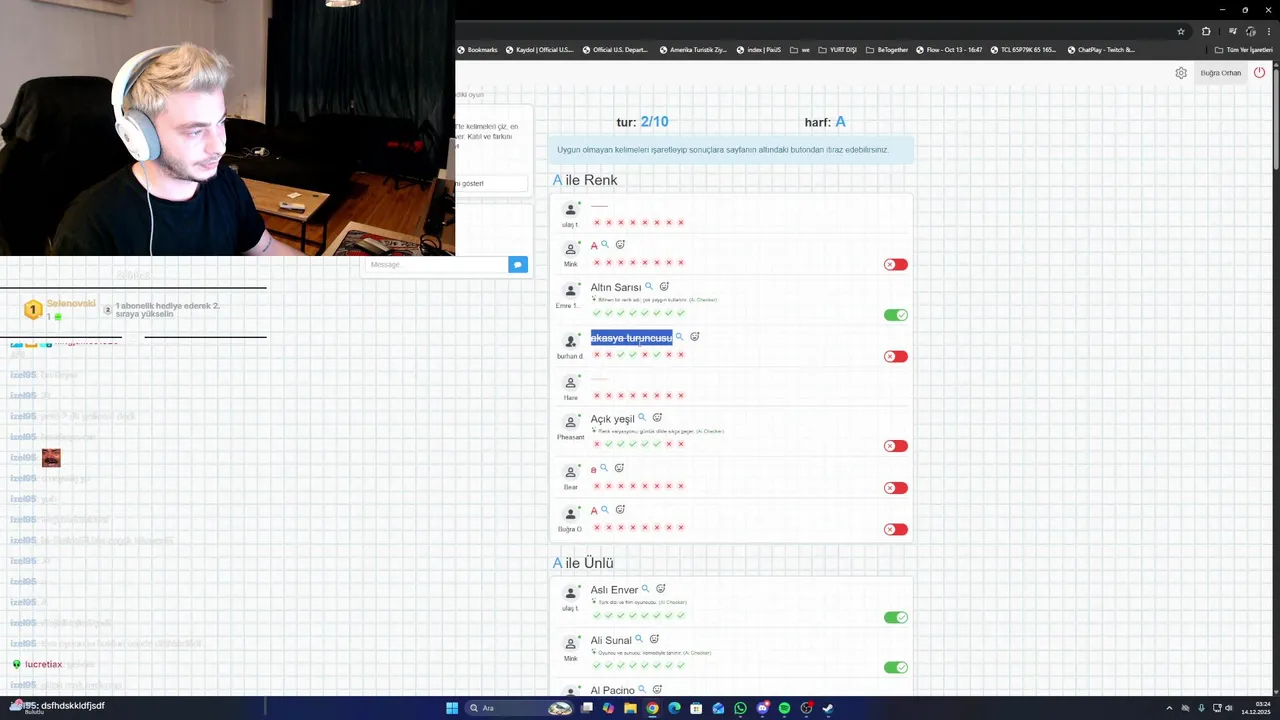
Task: Click emoji reaction icon beside Ali Sunal
Action: 654,639
